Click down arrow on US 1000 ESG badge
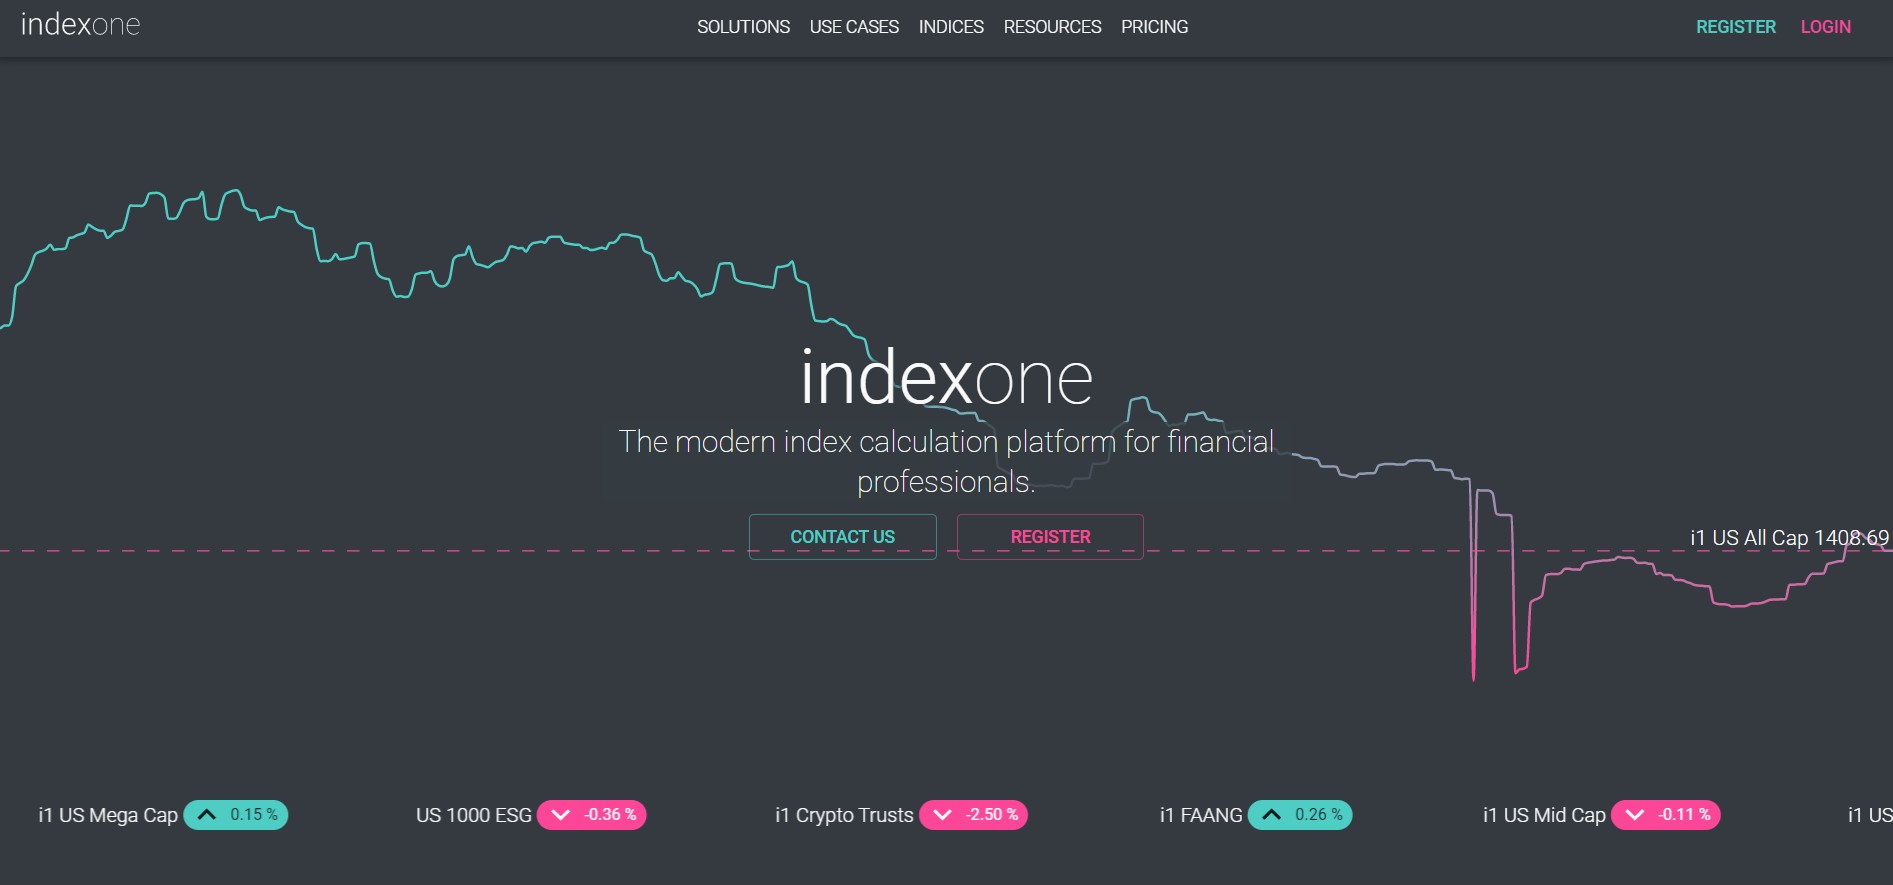This screenshot has width=1893, height=885. click(560, 815)
